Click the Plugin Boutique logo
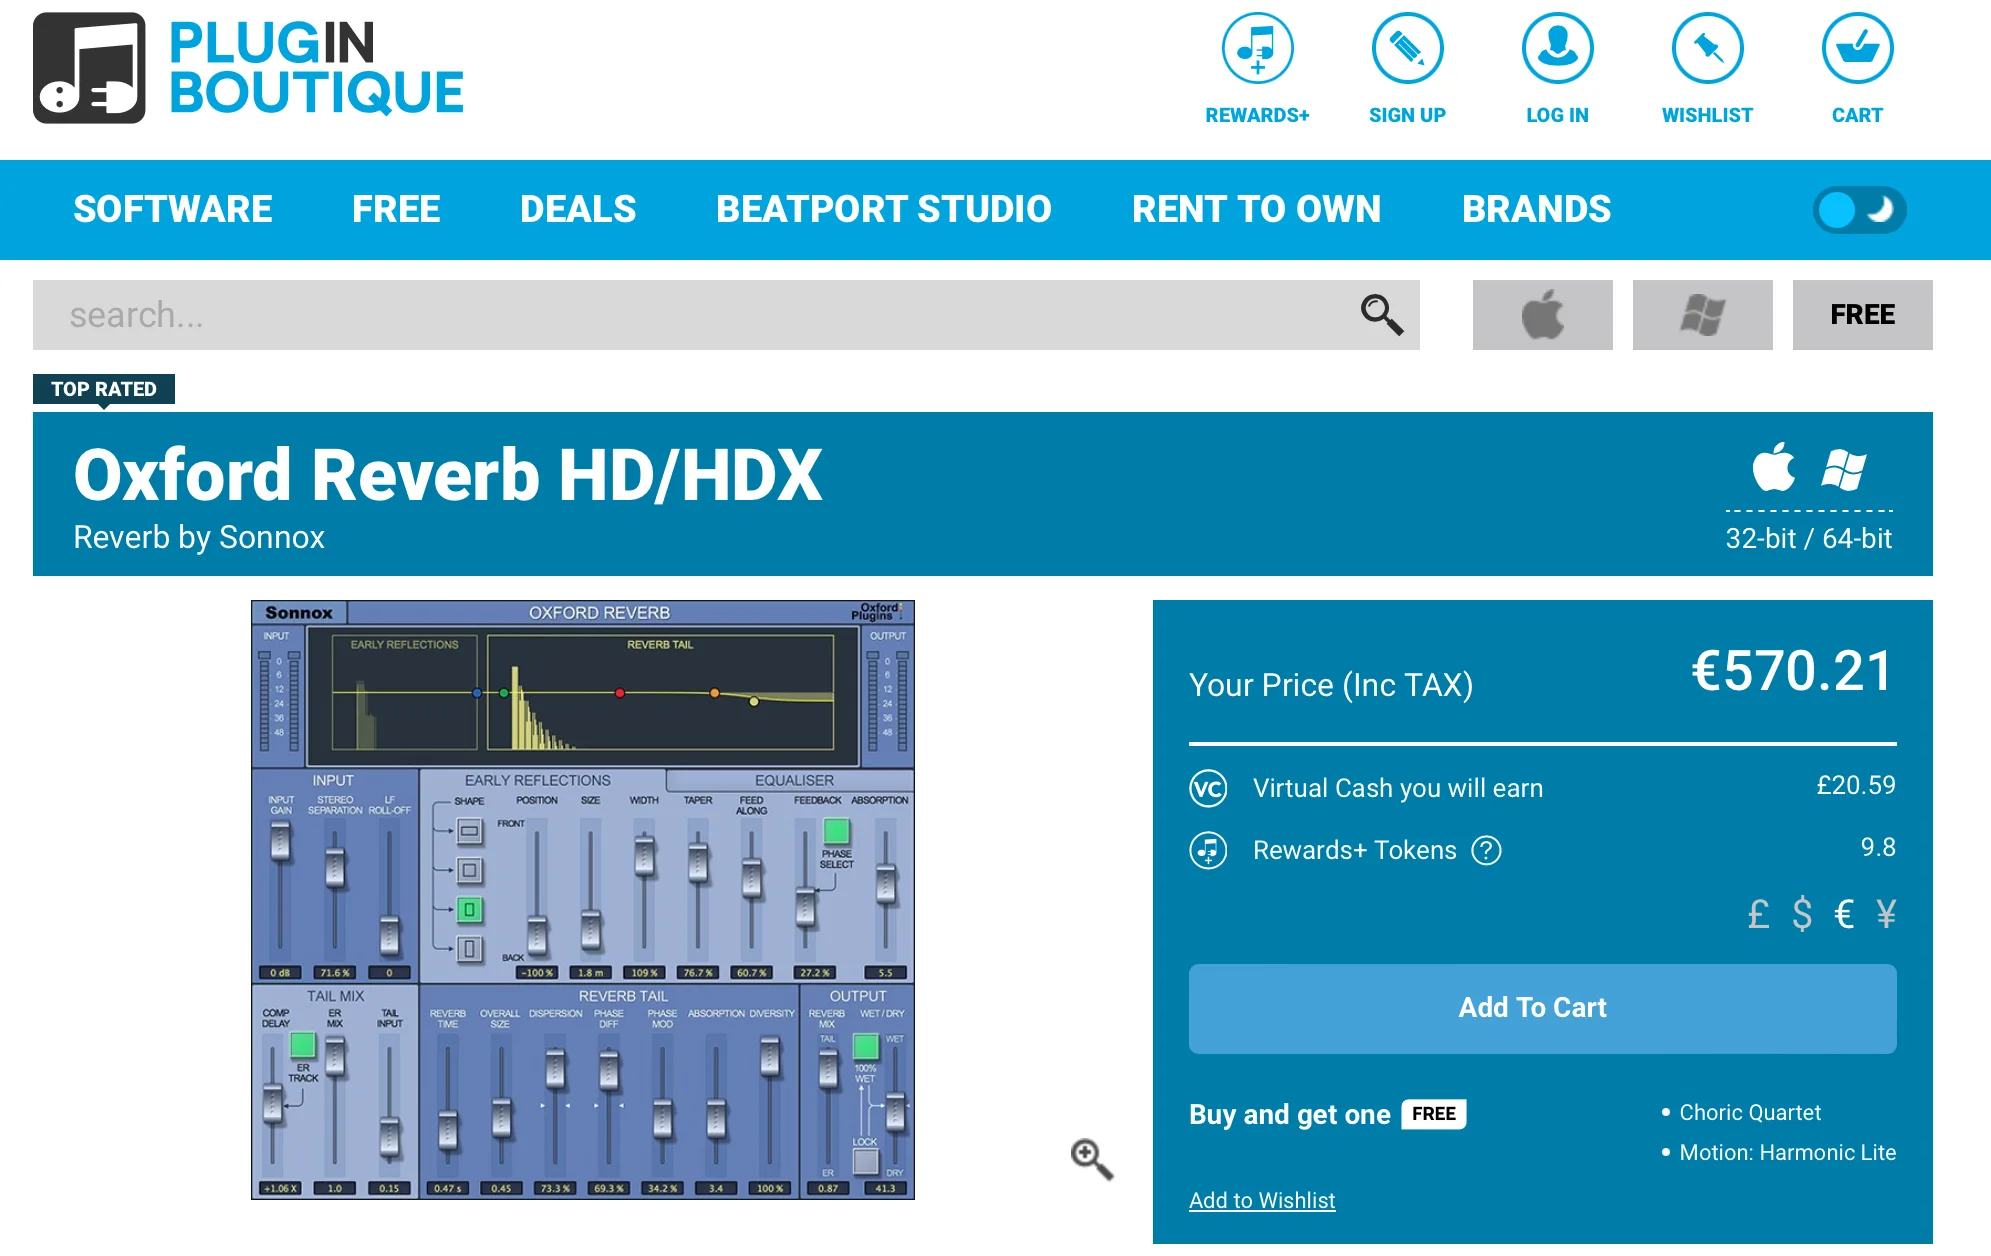 (x=249, y=68)
